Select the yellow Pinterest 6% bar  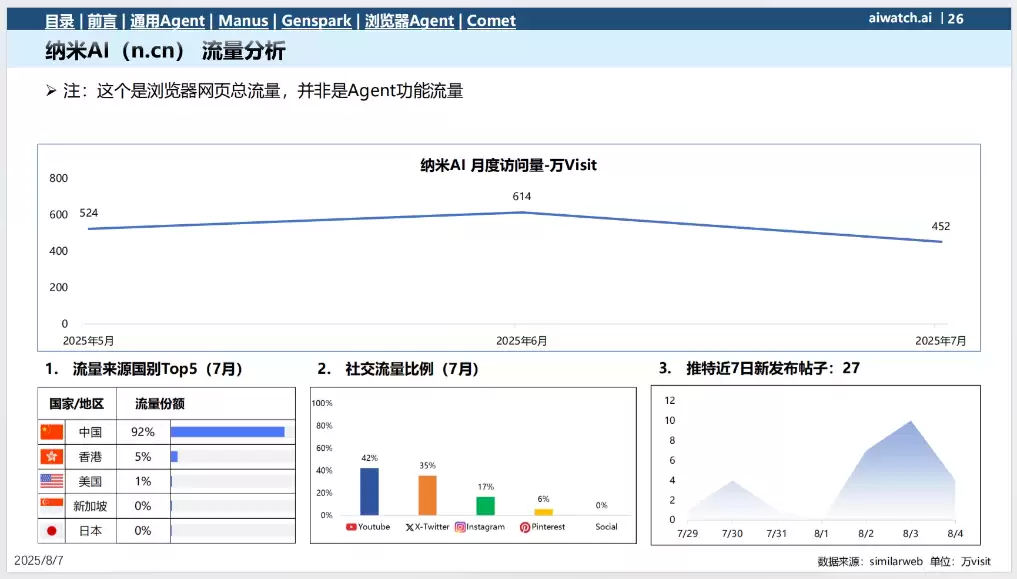[x=544, y=512]
